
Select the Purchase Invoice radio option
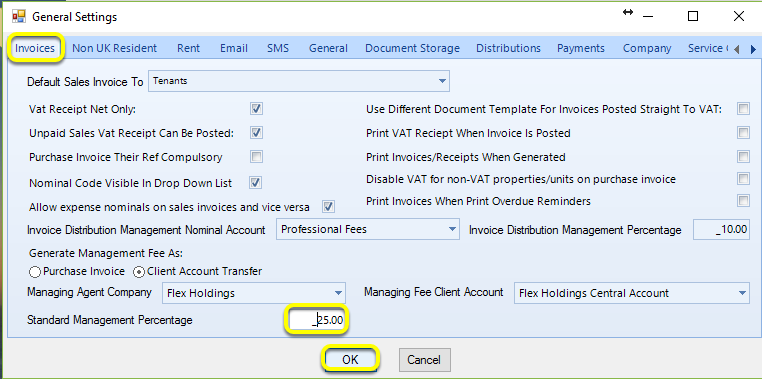pyautogui.click(x=35, y=271)
